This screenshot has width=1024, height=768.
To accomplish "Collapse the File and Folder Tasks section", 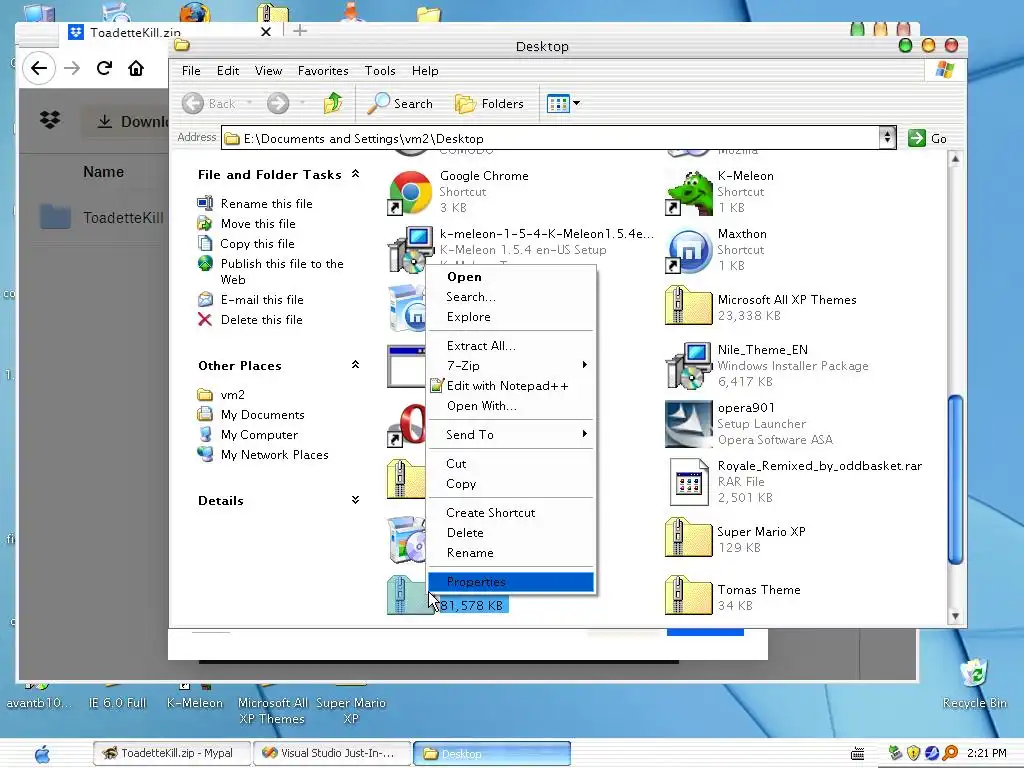I will [x=355, y=174].
